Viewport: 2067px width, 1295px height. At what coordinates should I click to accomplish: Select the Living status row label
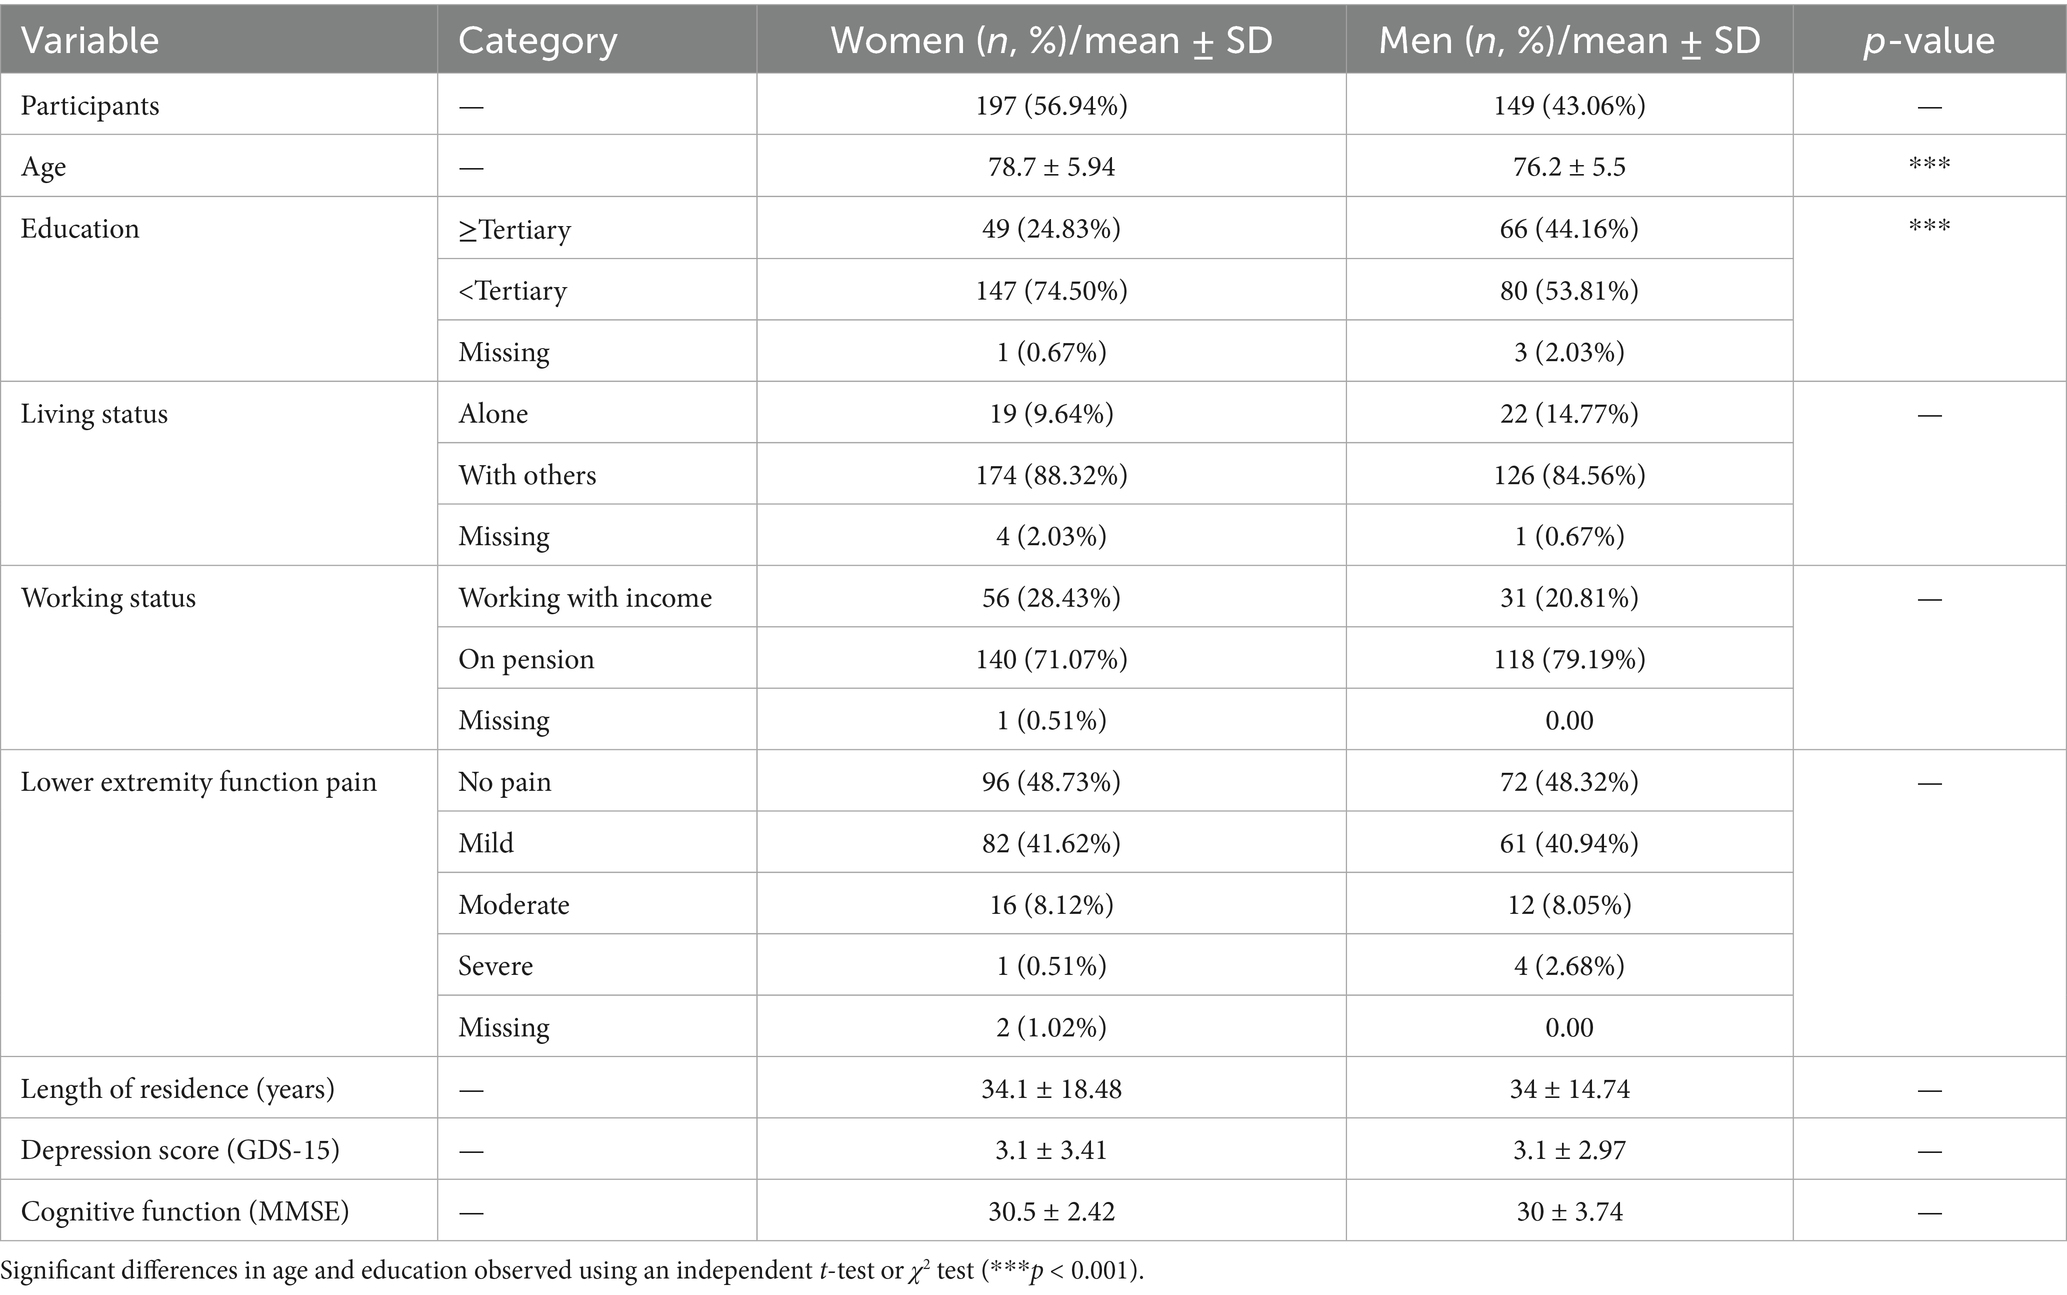[x=94, y=414]
